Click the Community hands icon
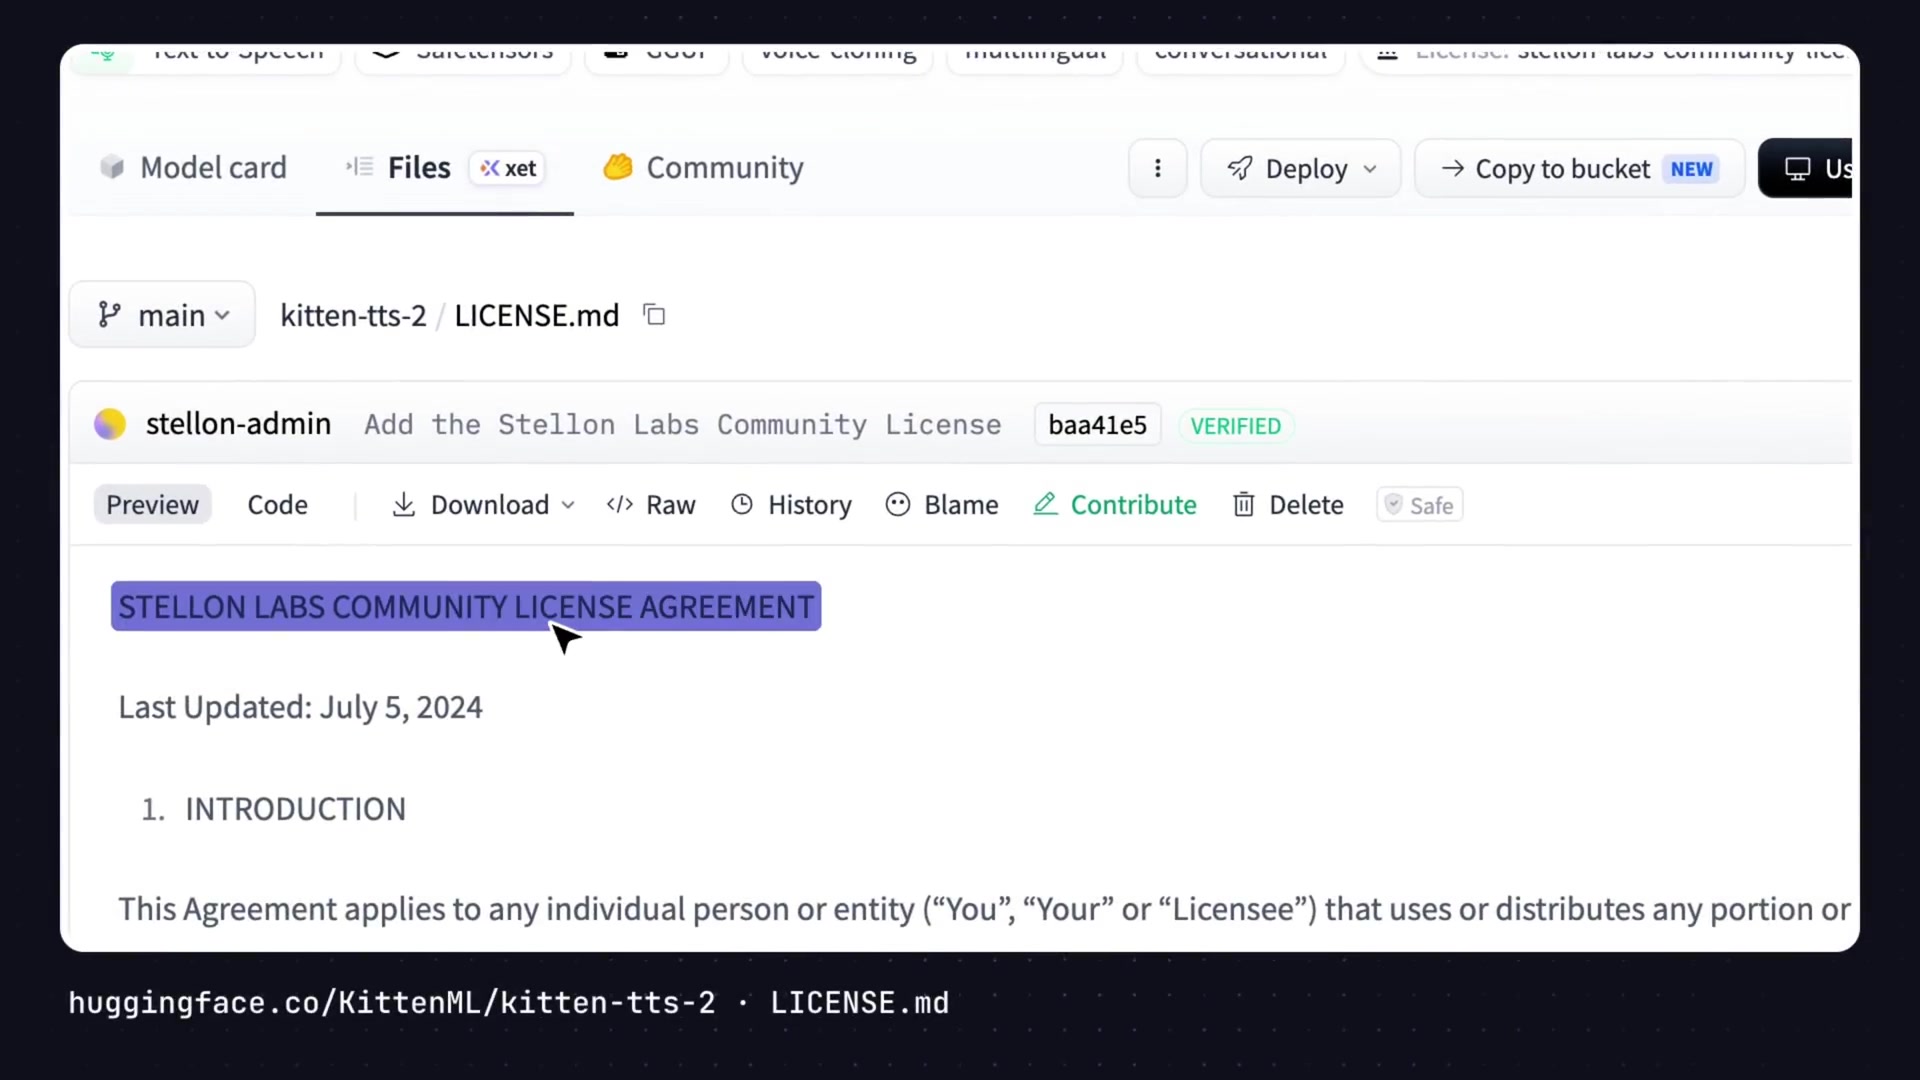The height and width of the screenshot is (1080, 1920). pyautogui.click(x=618, y=166)
